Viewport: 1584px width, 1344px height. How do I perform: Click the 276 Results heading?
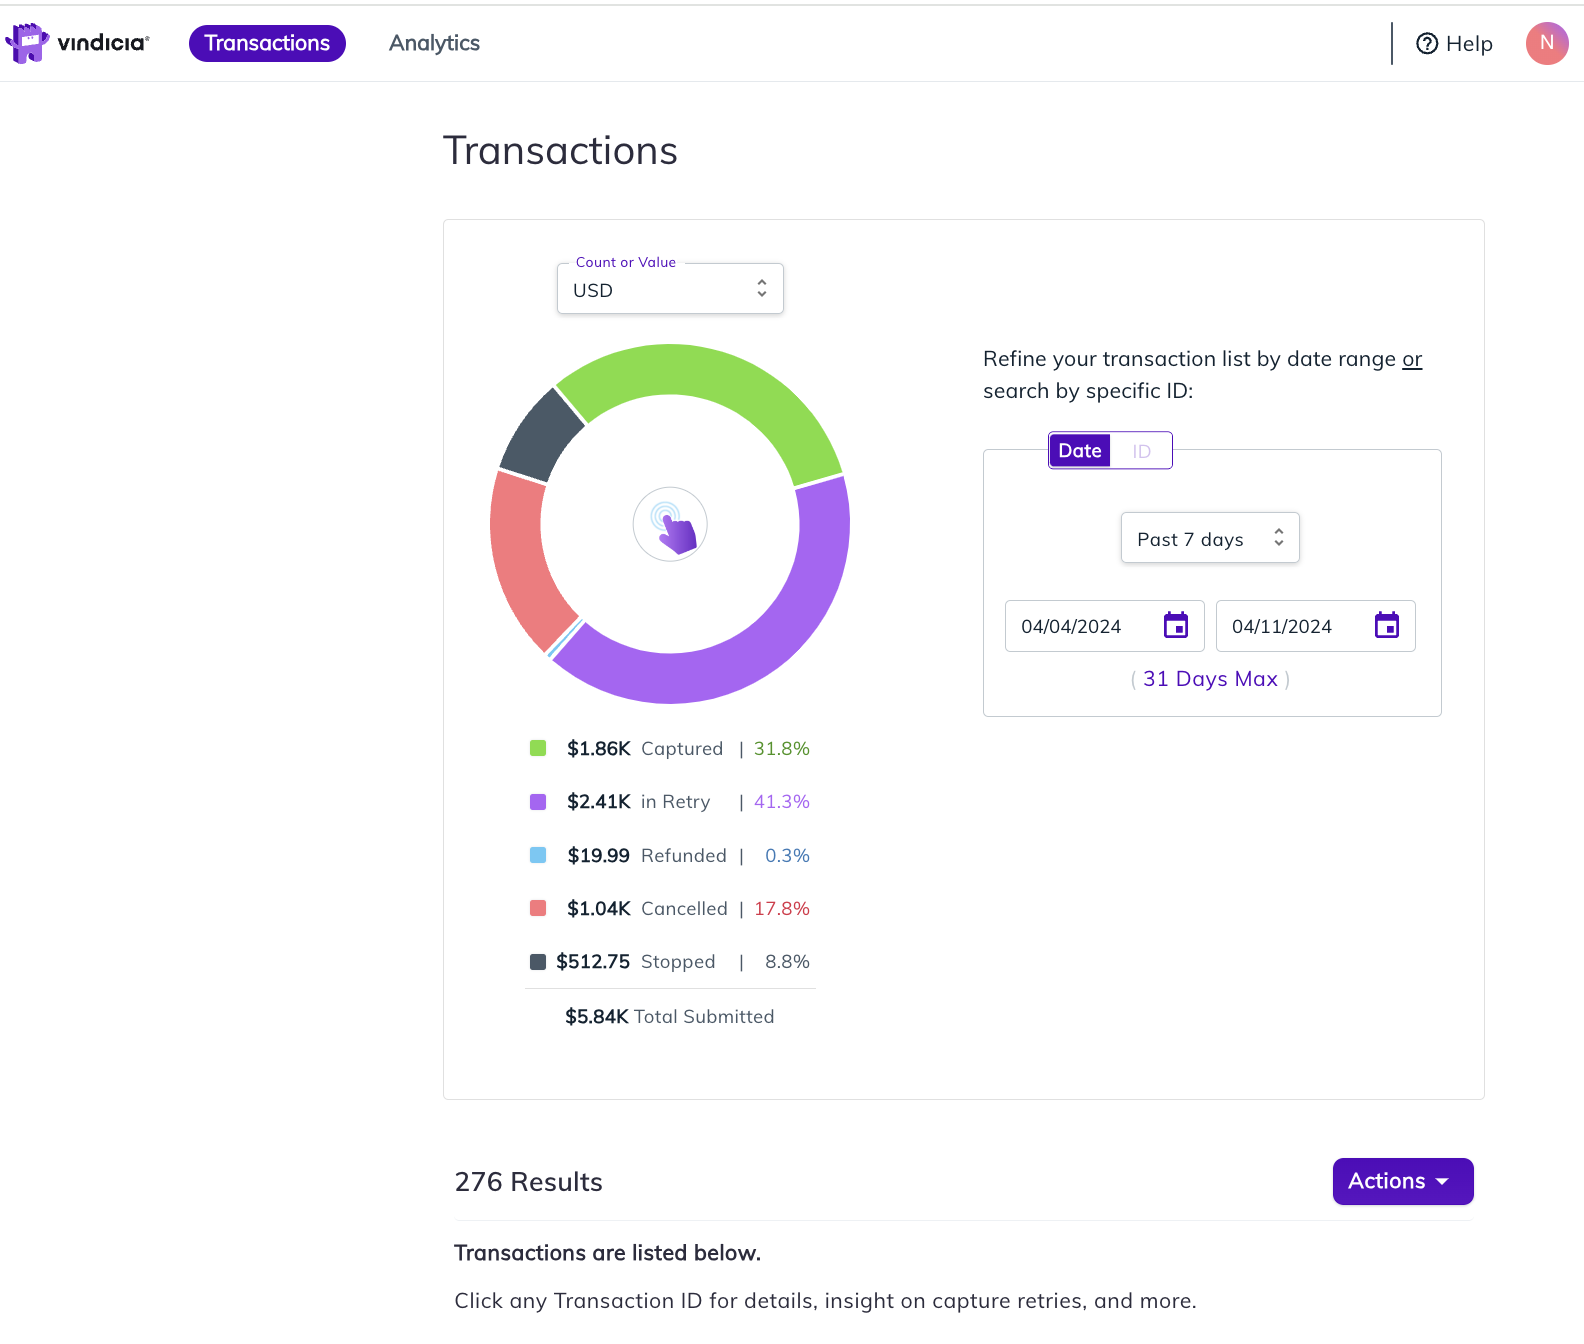pyautogui.click(x=528, y=1182)
